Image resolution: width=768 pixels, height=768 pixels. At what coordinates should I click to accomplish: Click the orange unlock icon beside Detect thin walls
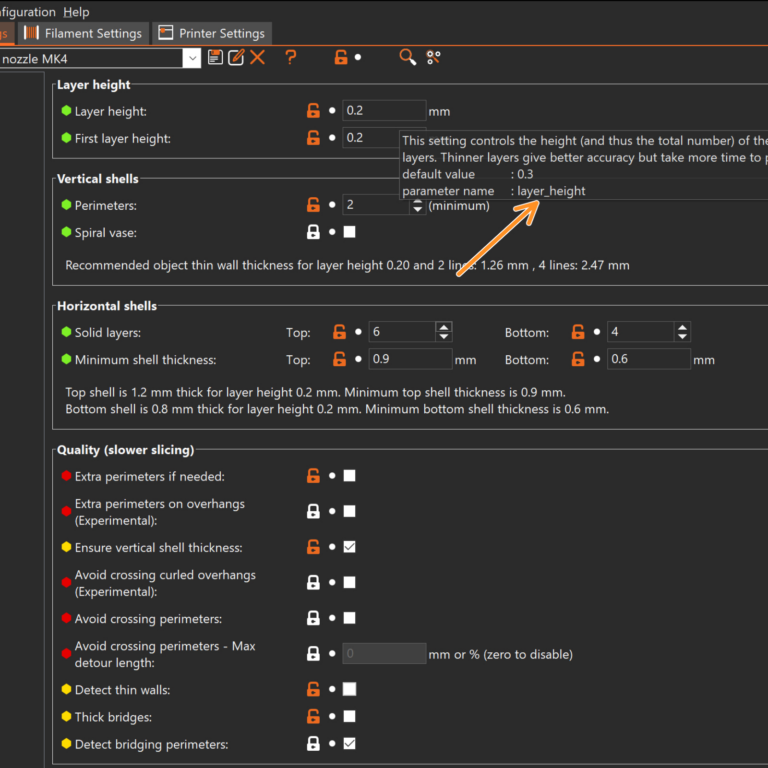tap(314, 689)
